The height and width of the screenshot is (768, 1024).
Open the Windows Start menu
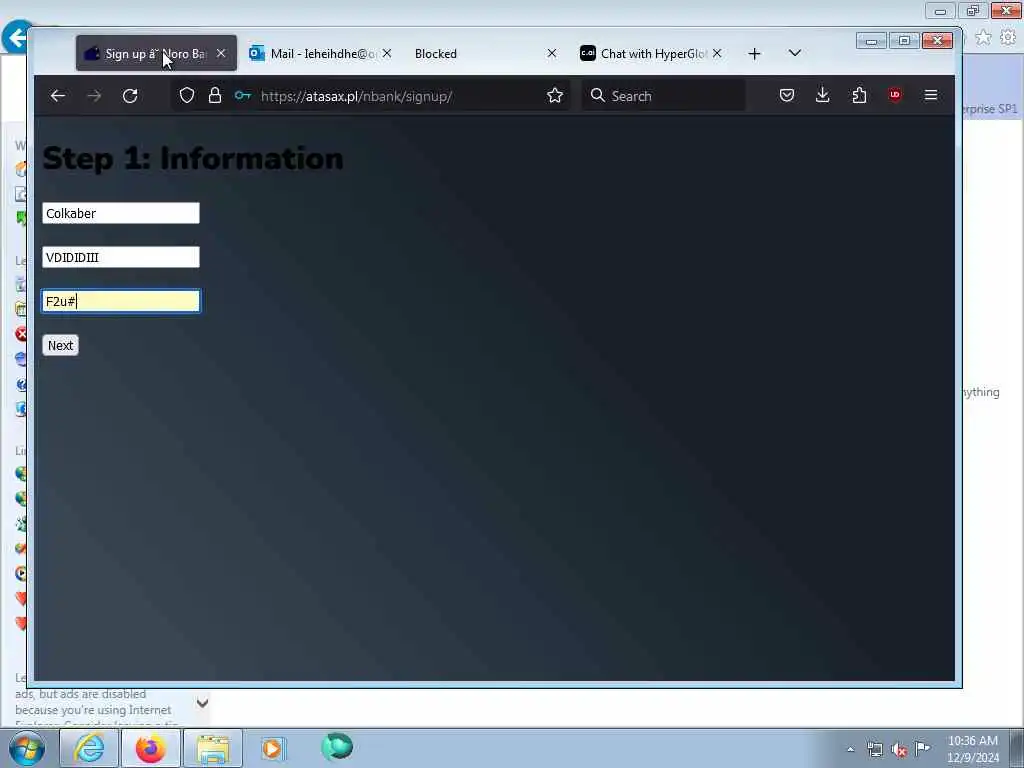coord(26,748)
